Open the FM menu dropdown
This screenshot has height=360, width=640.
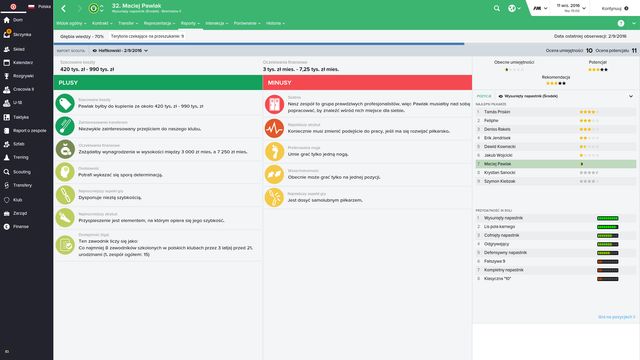click(x=540, y=8)
